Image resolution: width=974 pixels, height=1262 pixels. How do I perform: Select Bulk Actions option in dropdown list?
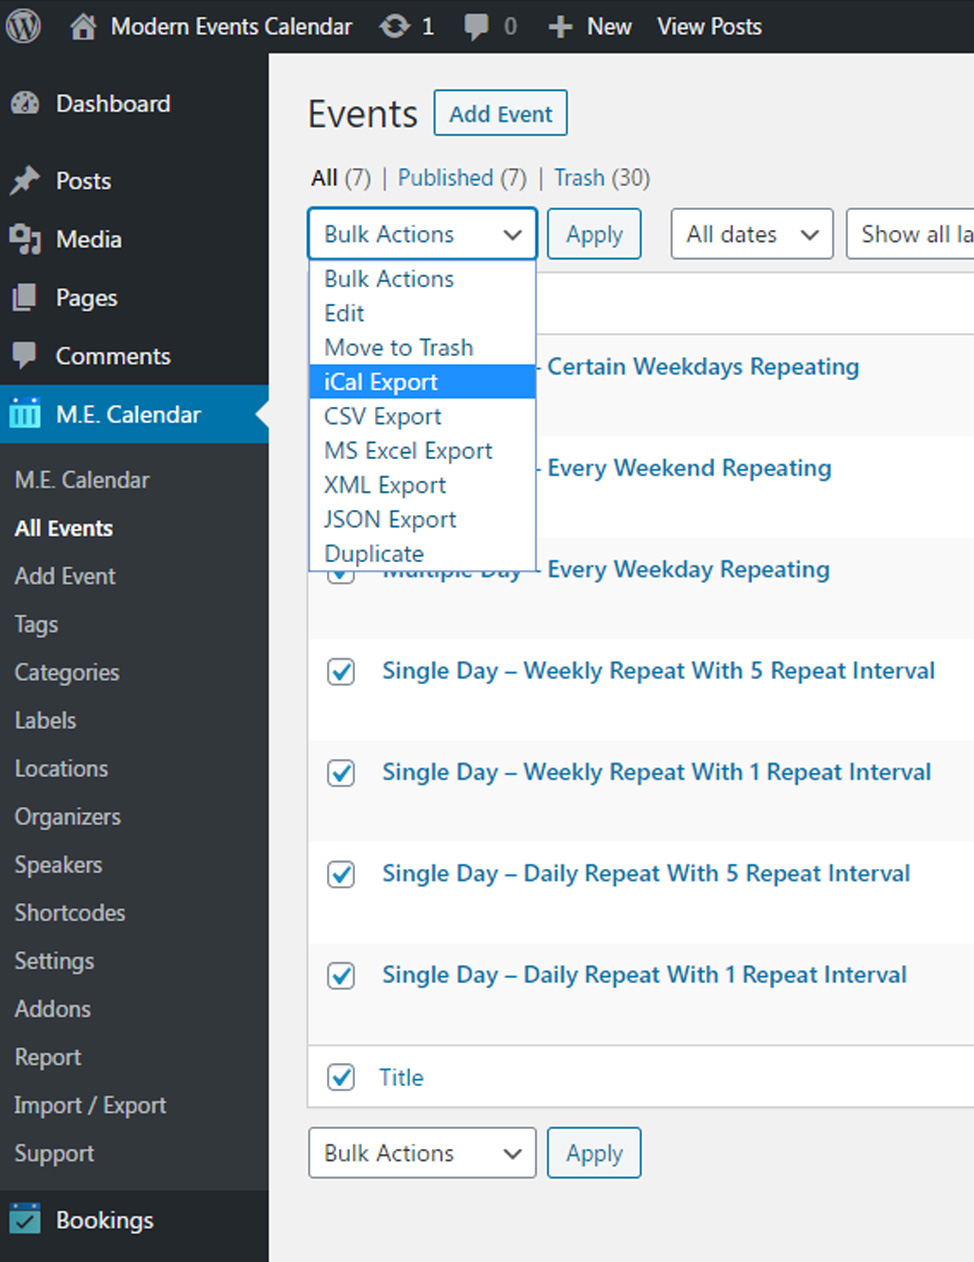(422, 279)
